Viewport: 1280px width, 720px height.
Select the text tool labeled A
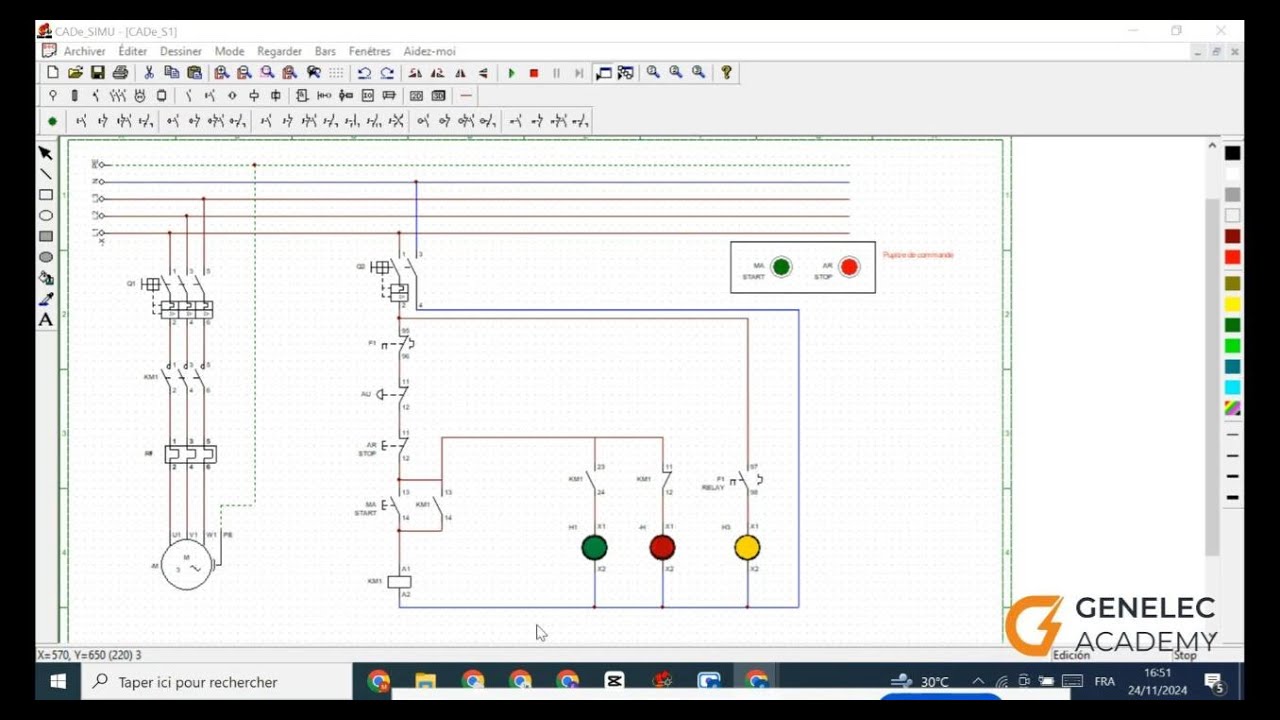tap(45, 320)
